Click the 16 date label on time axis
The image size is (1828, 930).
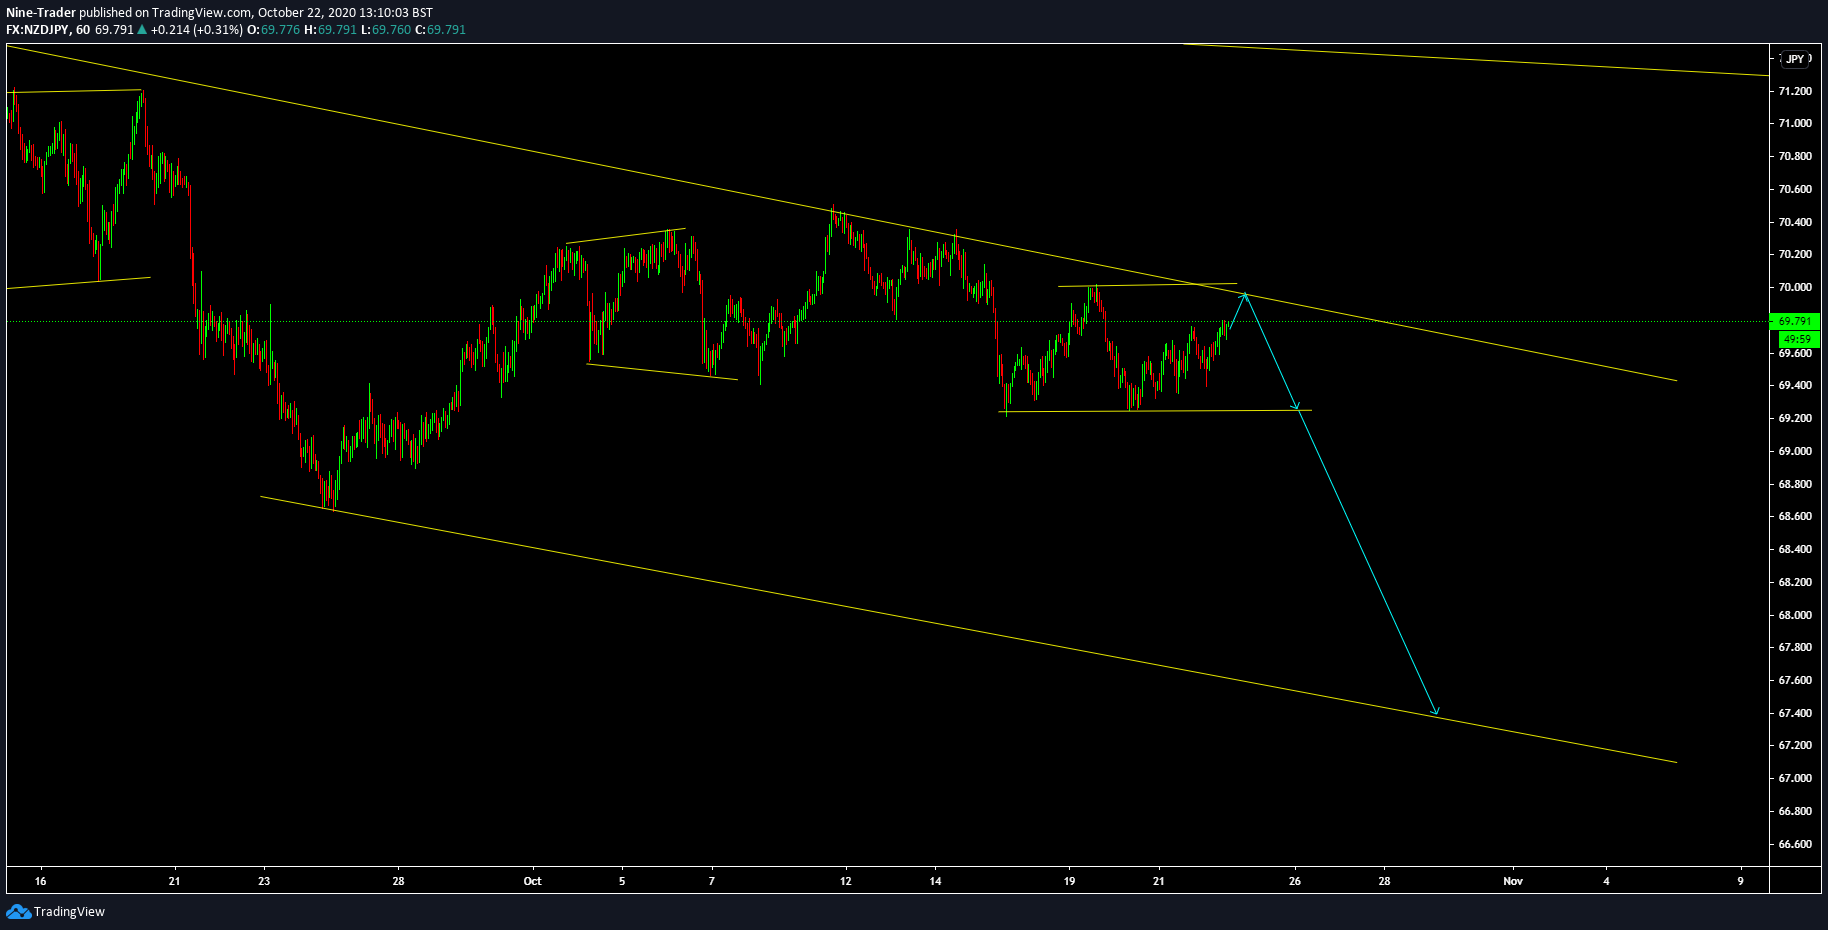(40, 881)
